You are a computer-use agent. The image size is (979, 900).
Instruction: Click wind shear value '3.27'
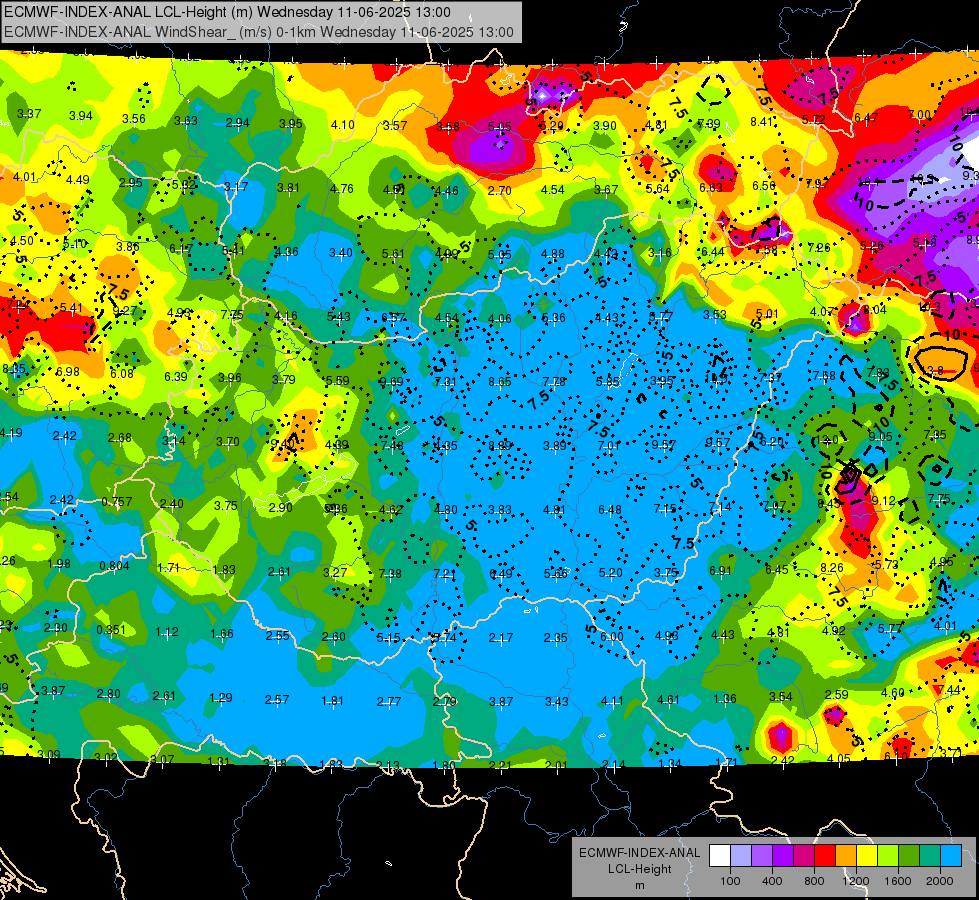tap(335, 572)
